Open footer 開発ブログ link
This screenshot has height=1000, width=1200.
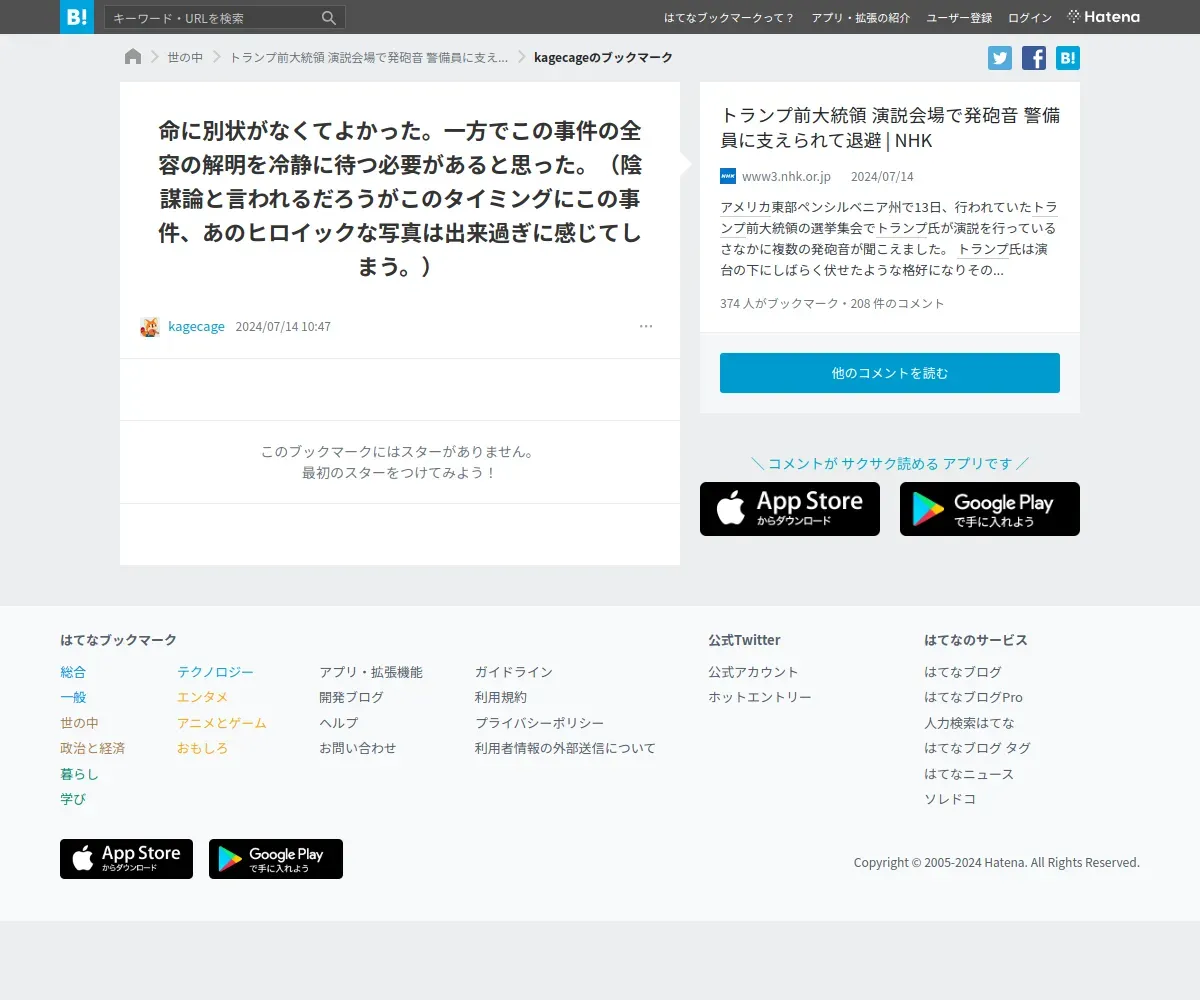tap(351, 697)
